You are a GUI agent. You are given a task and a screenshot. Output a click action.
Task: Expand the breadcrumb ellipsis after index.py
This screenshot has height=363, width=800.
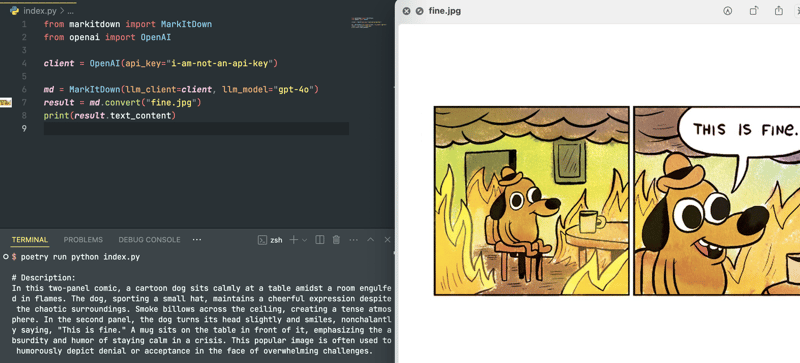coord(70,11)
